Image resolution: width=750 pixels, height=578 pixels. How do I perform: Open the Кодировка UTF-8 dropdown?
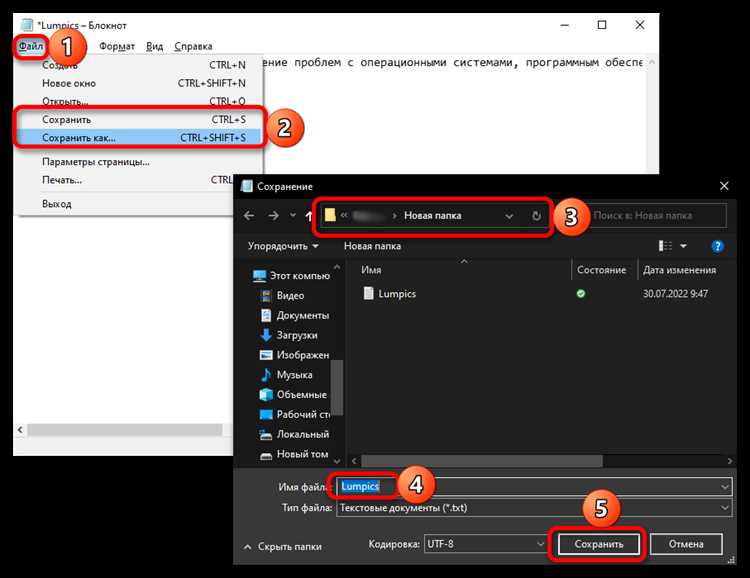pos(485,545)
